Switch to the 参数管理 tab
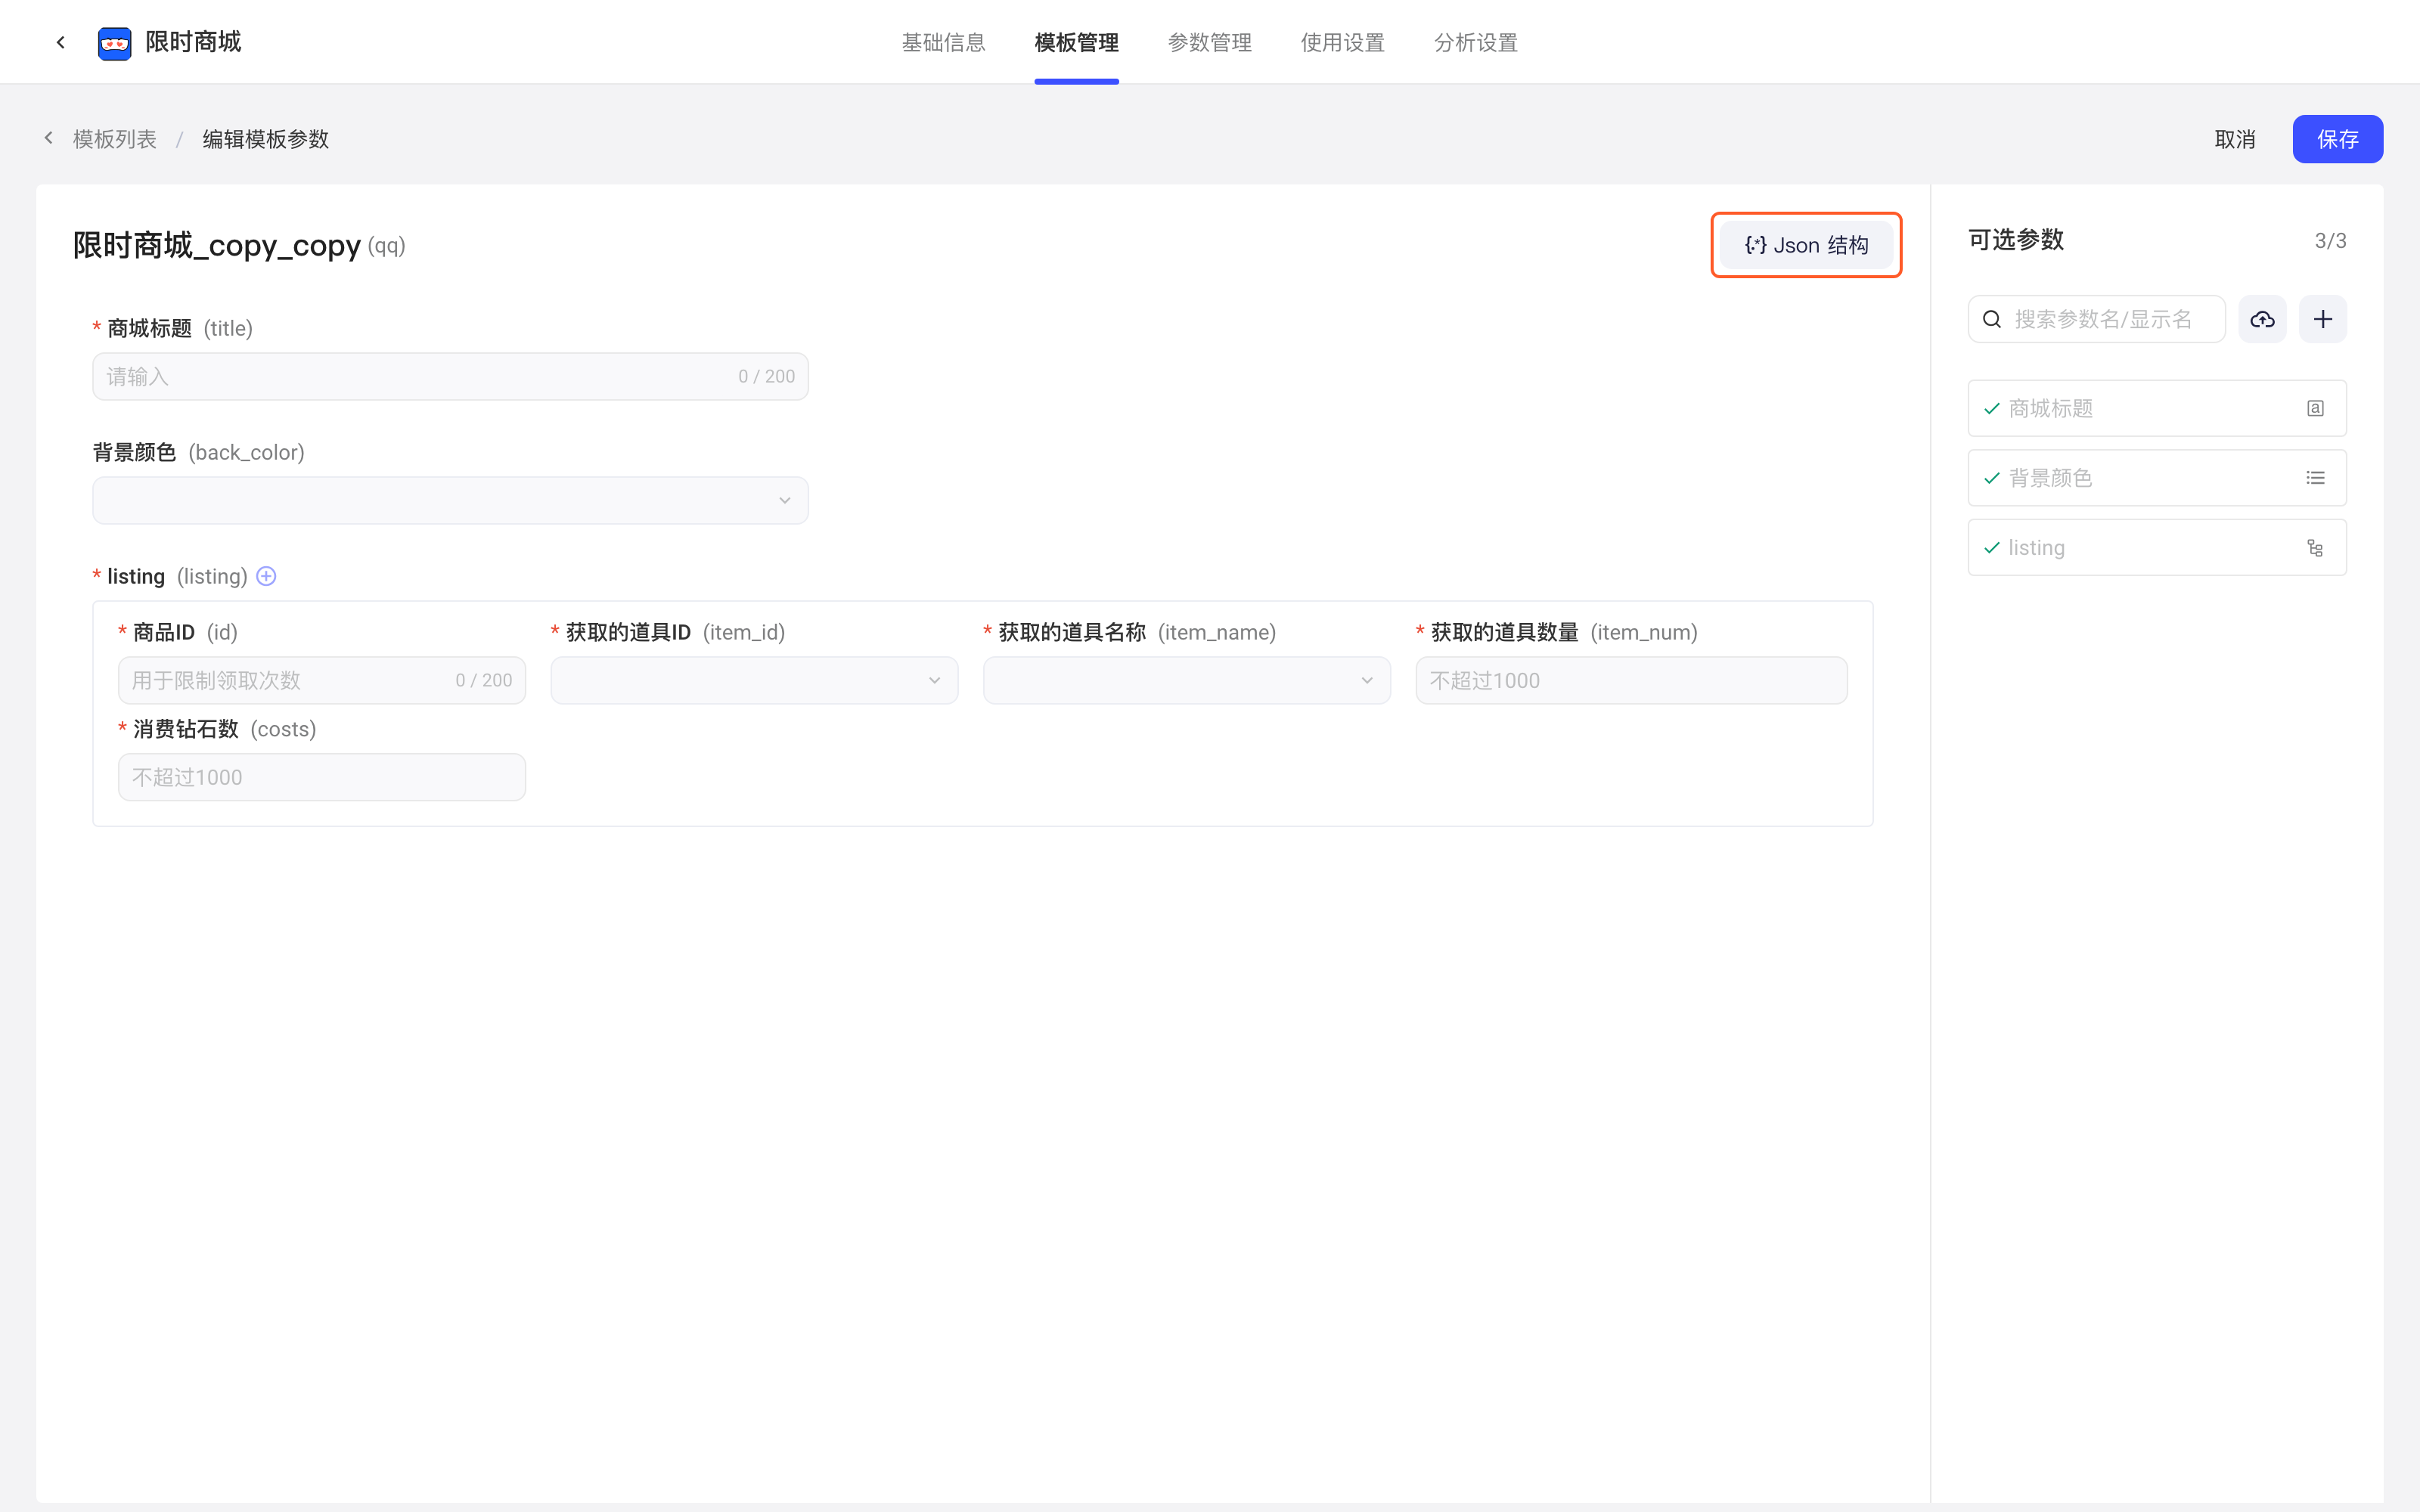This screenshot has width=2420, height=1512. pos(1209,42)
